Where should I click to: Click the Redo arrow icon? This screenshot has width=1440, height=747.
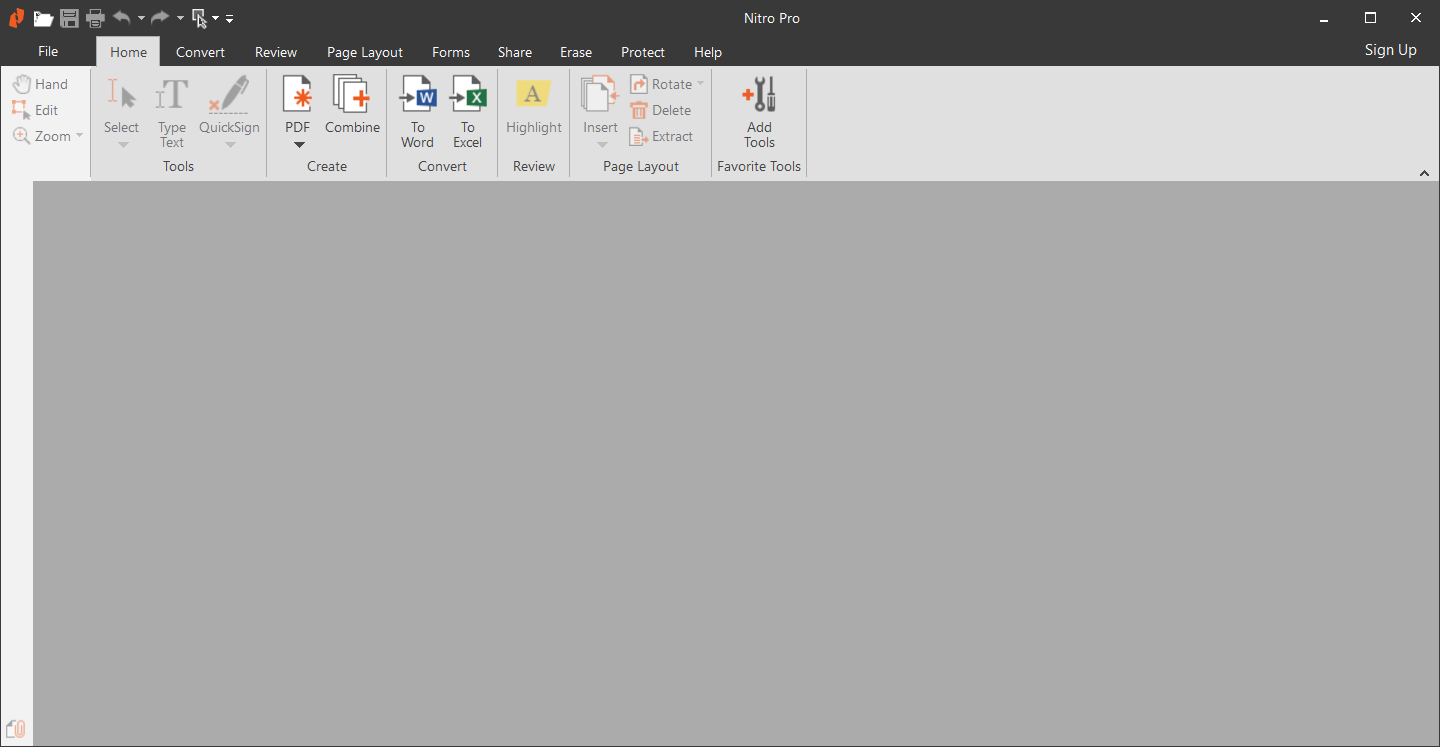click(x=160, y=17)
